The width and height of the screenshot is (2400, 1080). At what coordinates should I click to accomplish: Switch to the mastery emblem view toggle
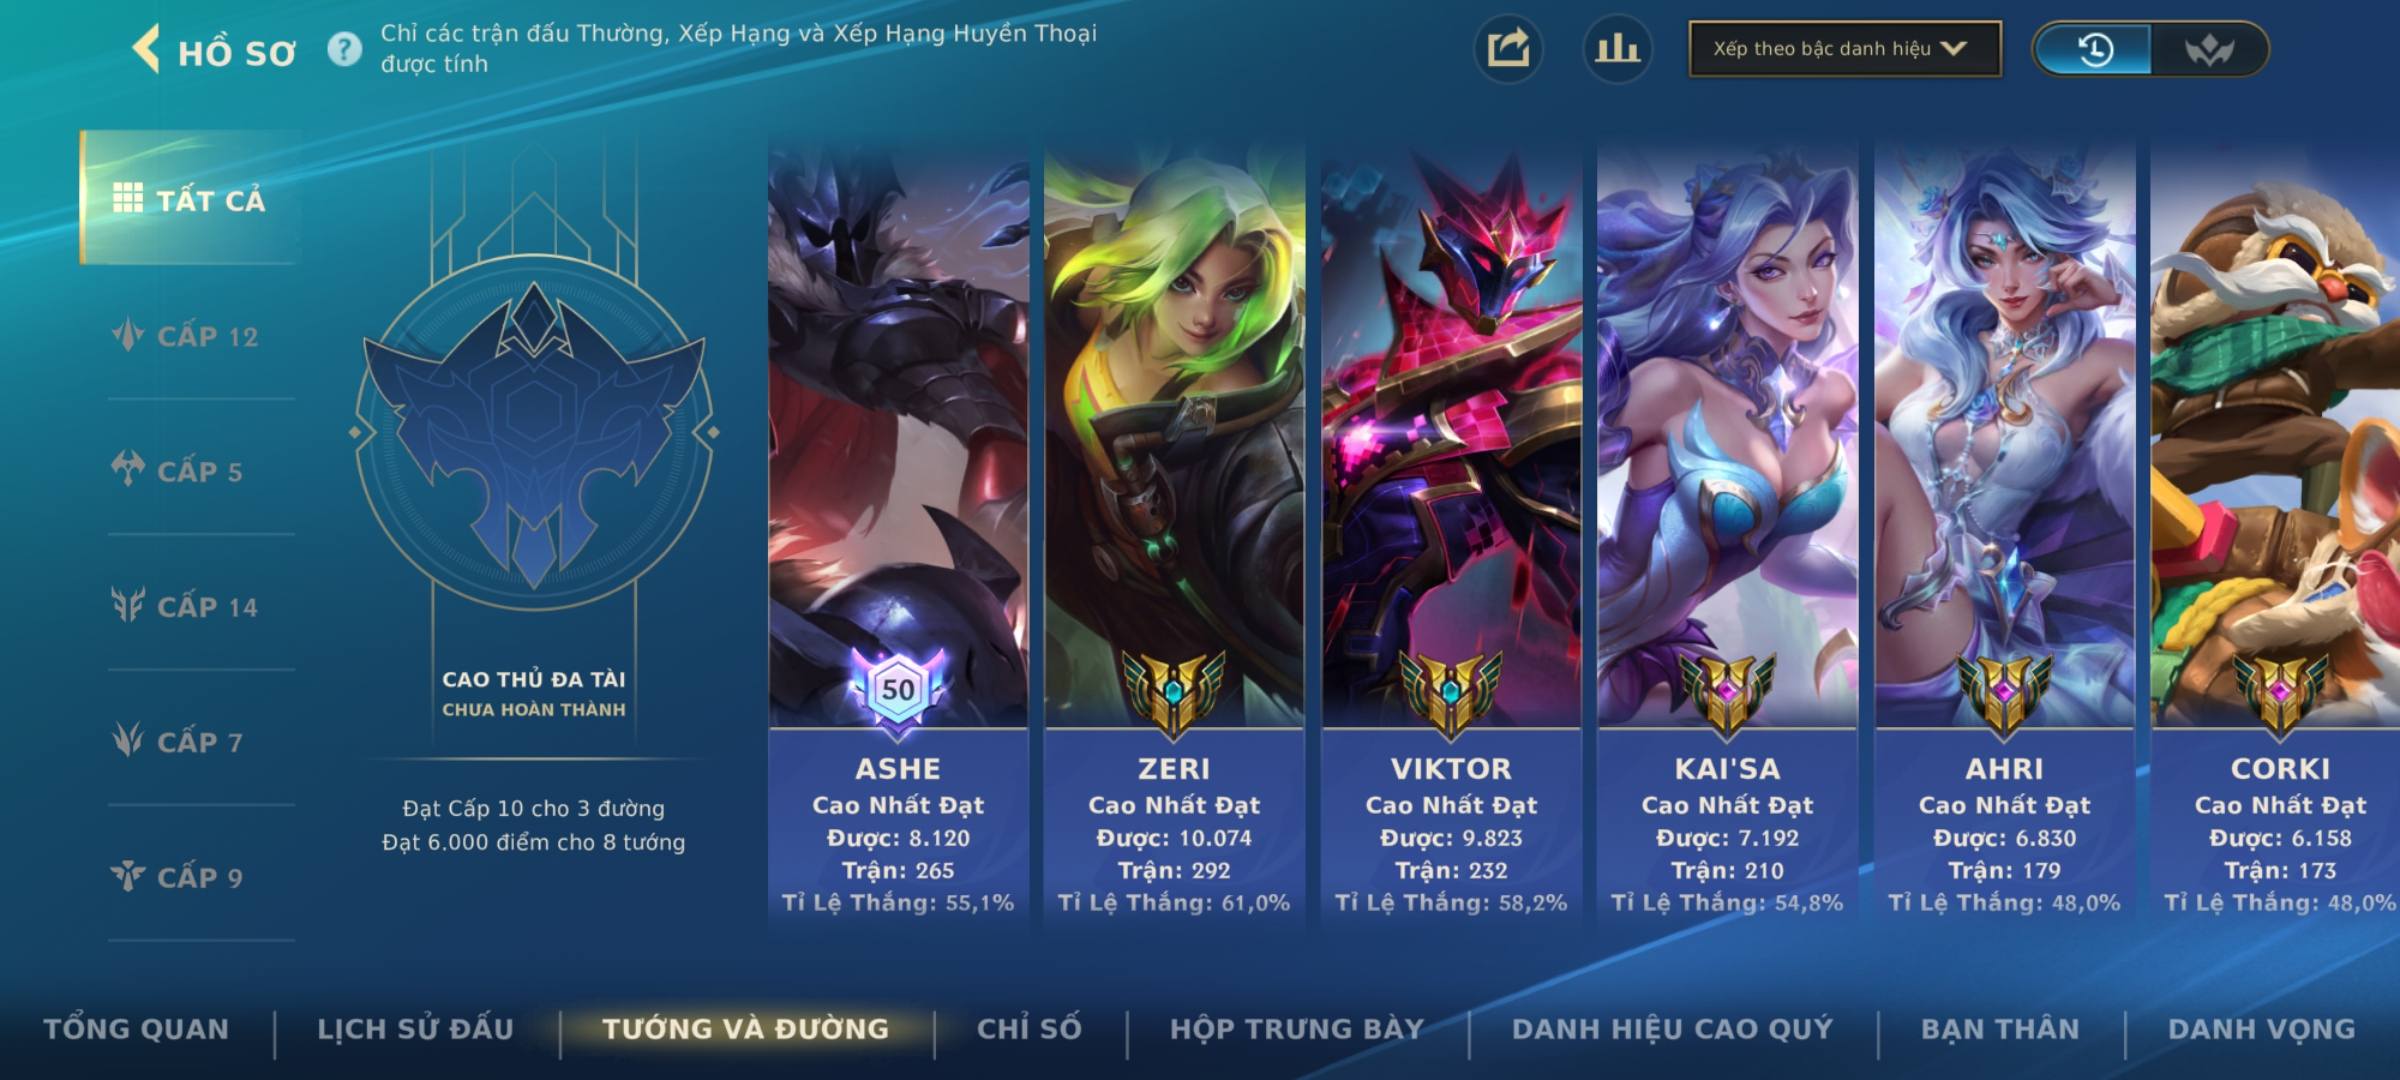(x=2208, y=49)
